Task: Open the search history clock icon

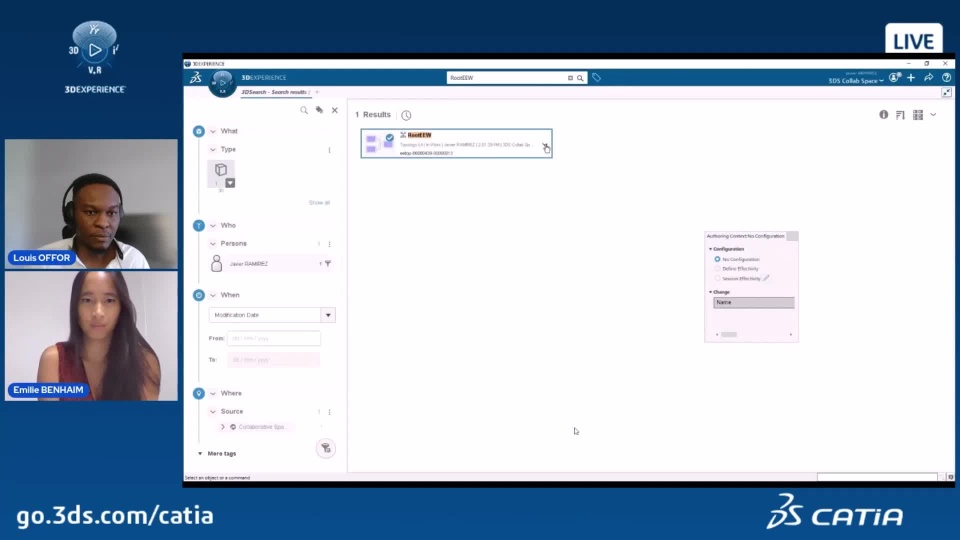Action: (x=406, y=115)
